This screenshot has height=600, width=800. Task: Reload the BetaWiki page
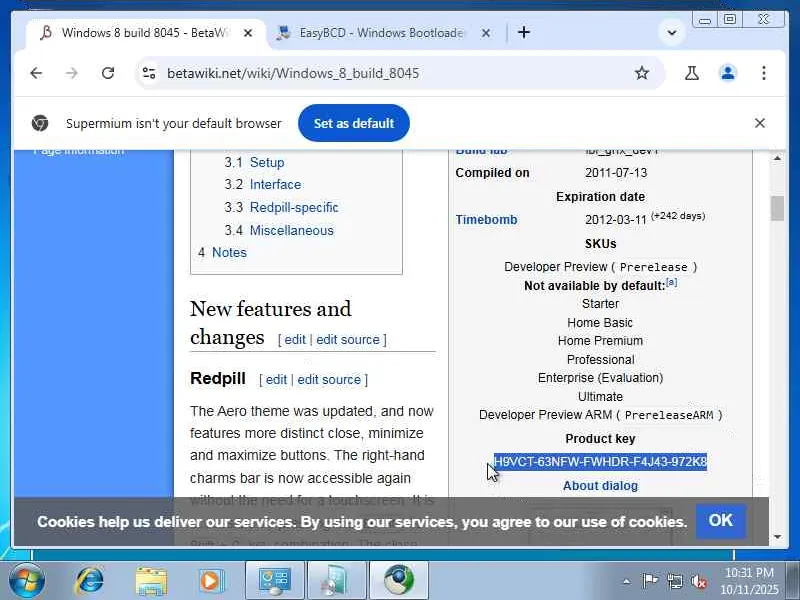coord(108,73)
